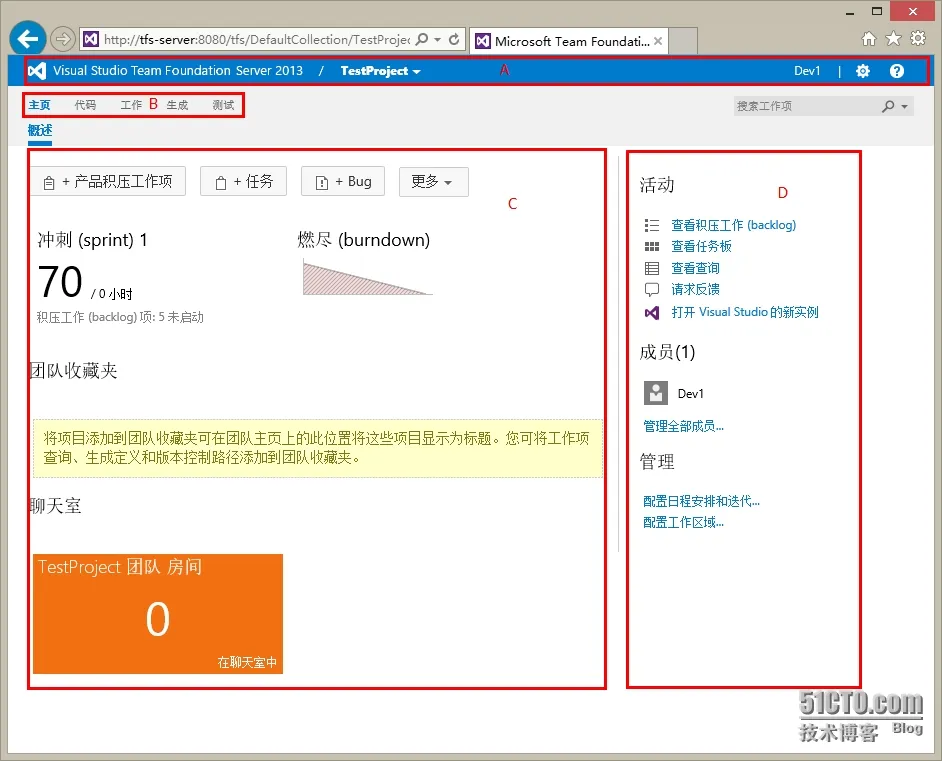Click the 管理全部成员... link
942x761 pixels.
[x=683, y=426]
